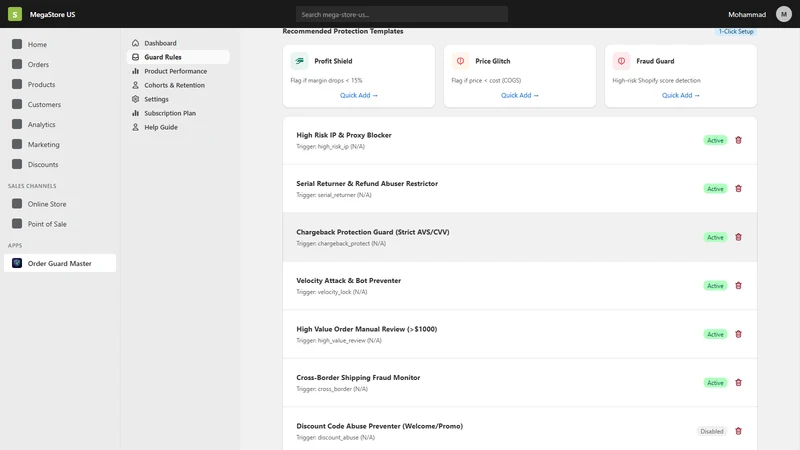The image size is (800, 450).
Task: Toggle Active status of Serial Returner rule
Action: tap(715, 189)
